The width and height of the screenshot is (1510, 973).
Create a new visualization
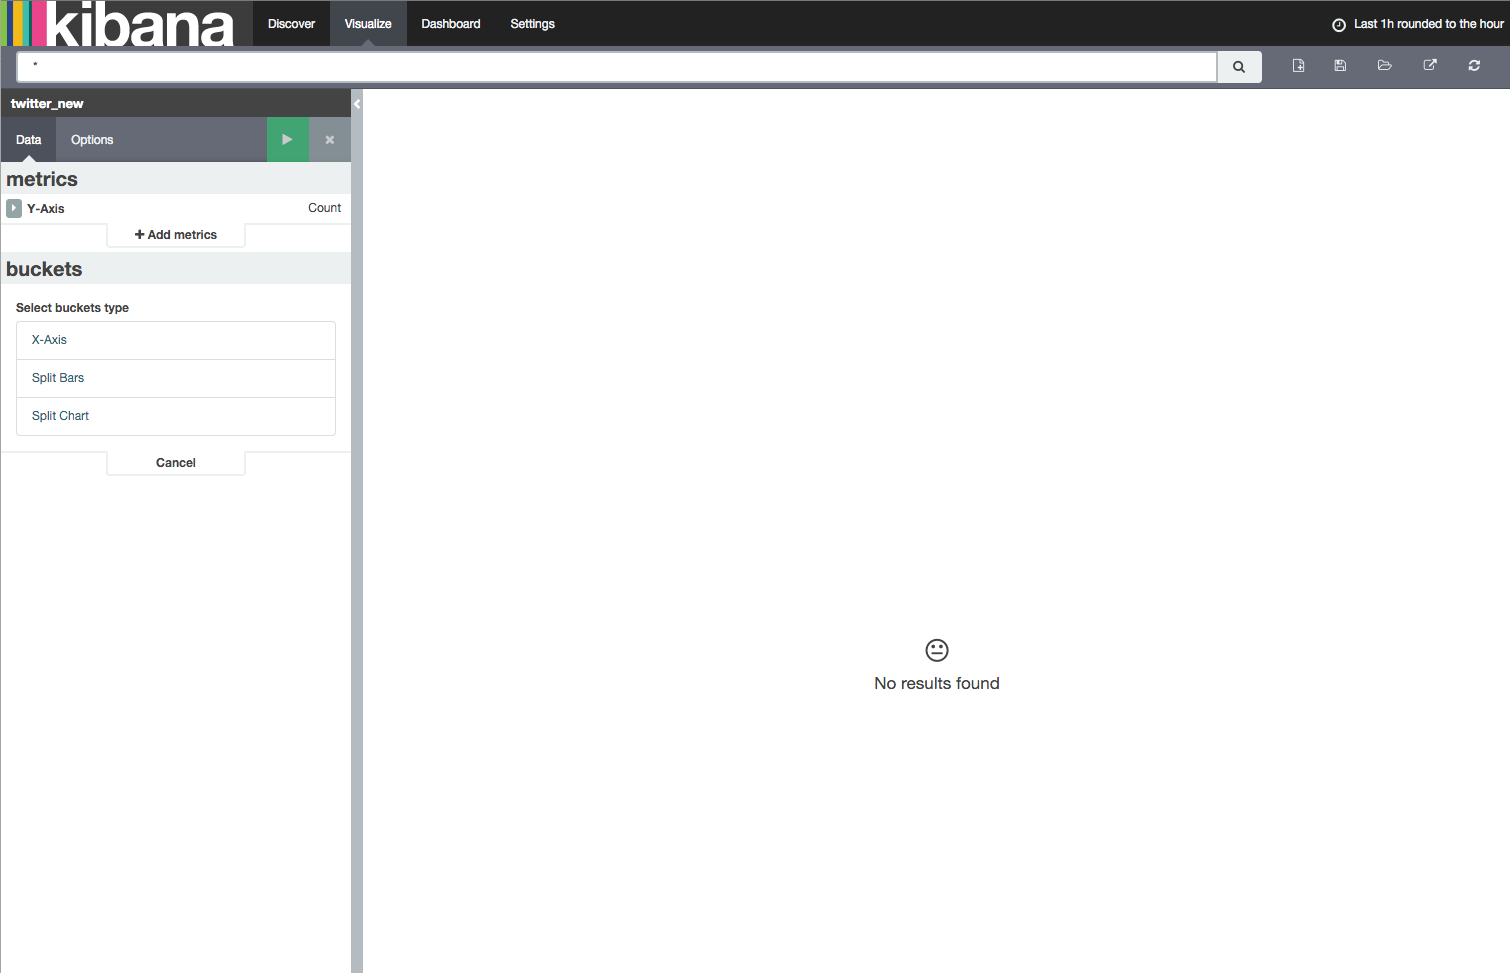click(x=1298, y=65)
